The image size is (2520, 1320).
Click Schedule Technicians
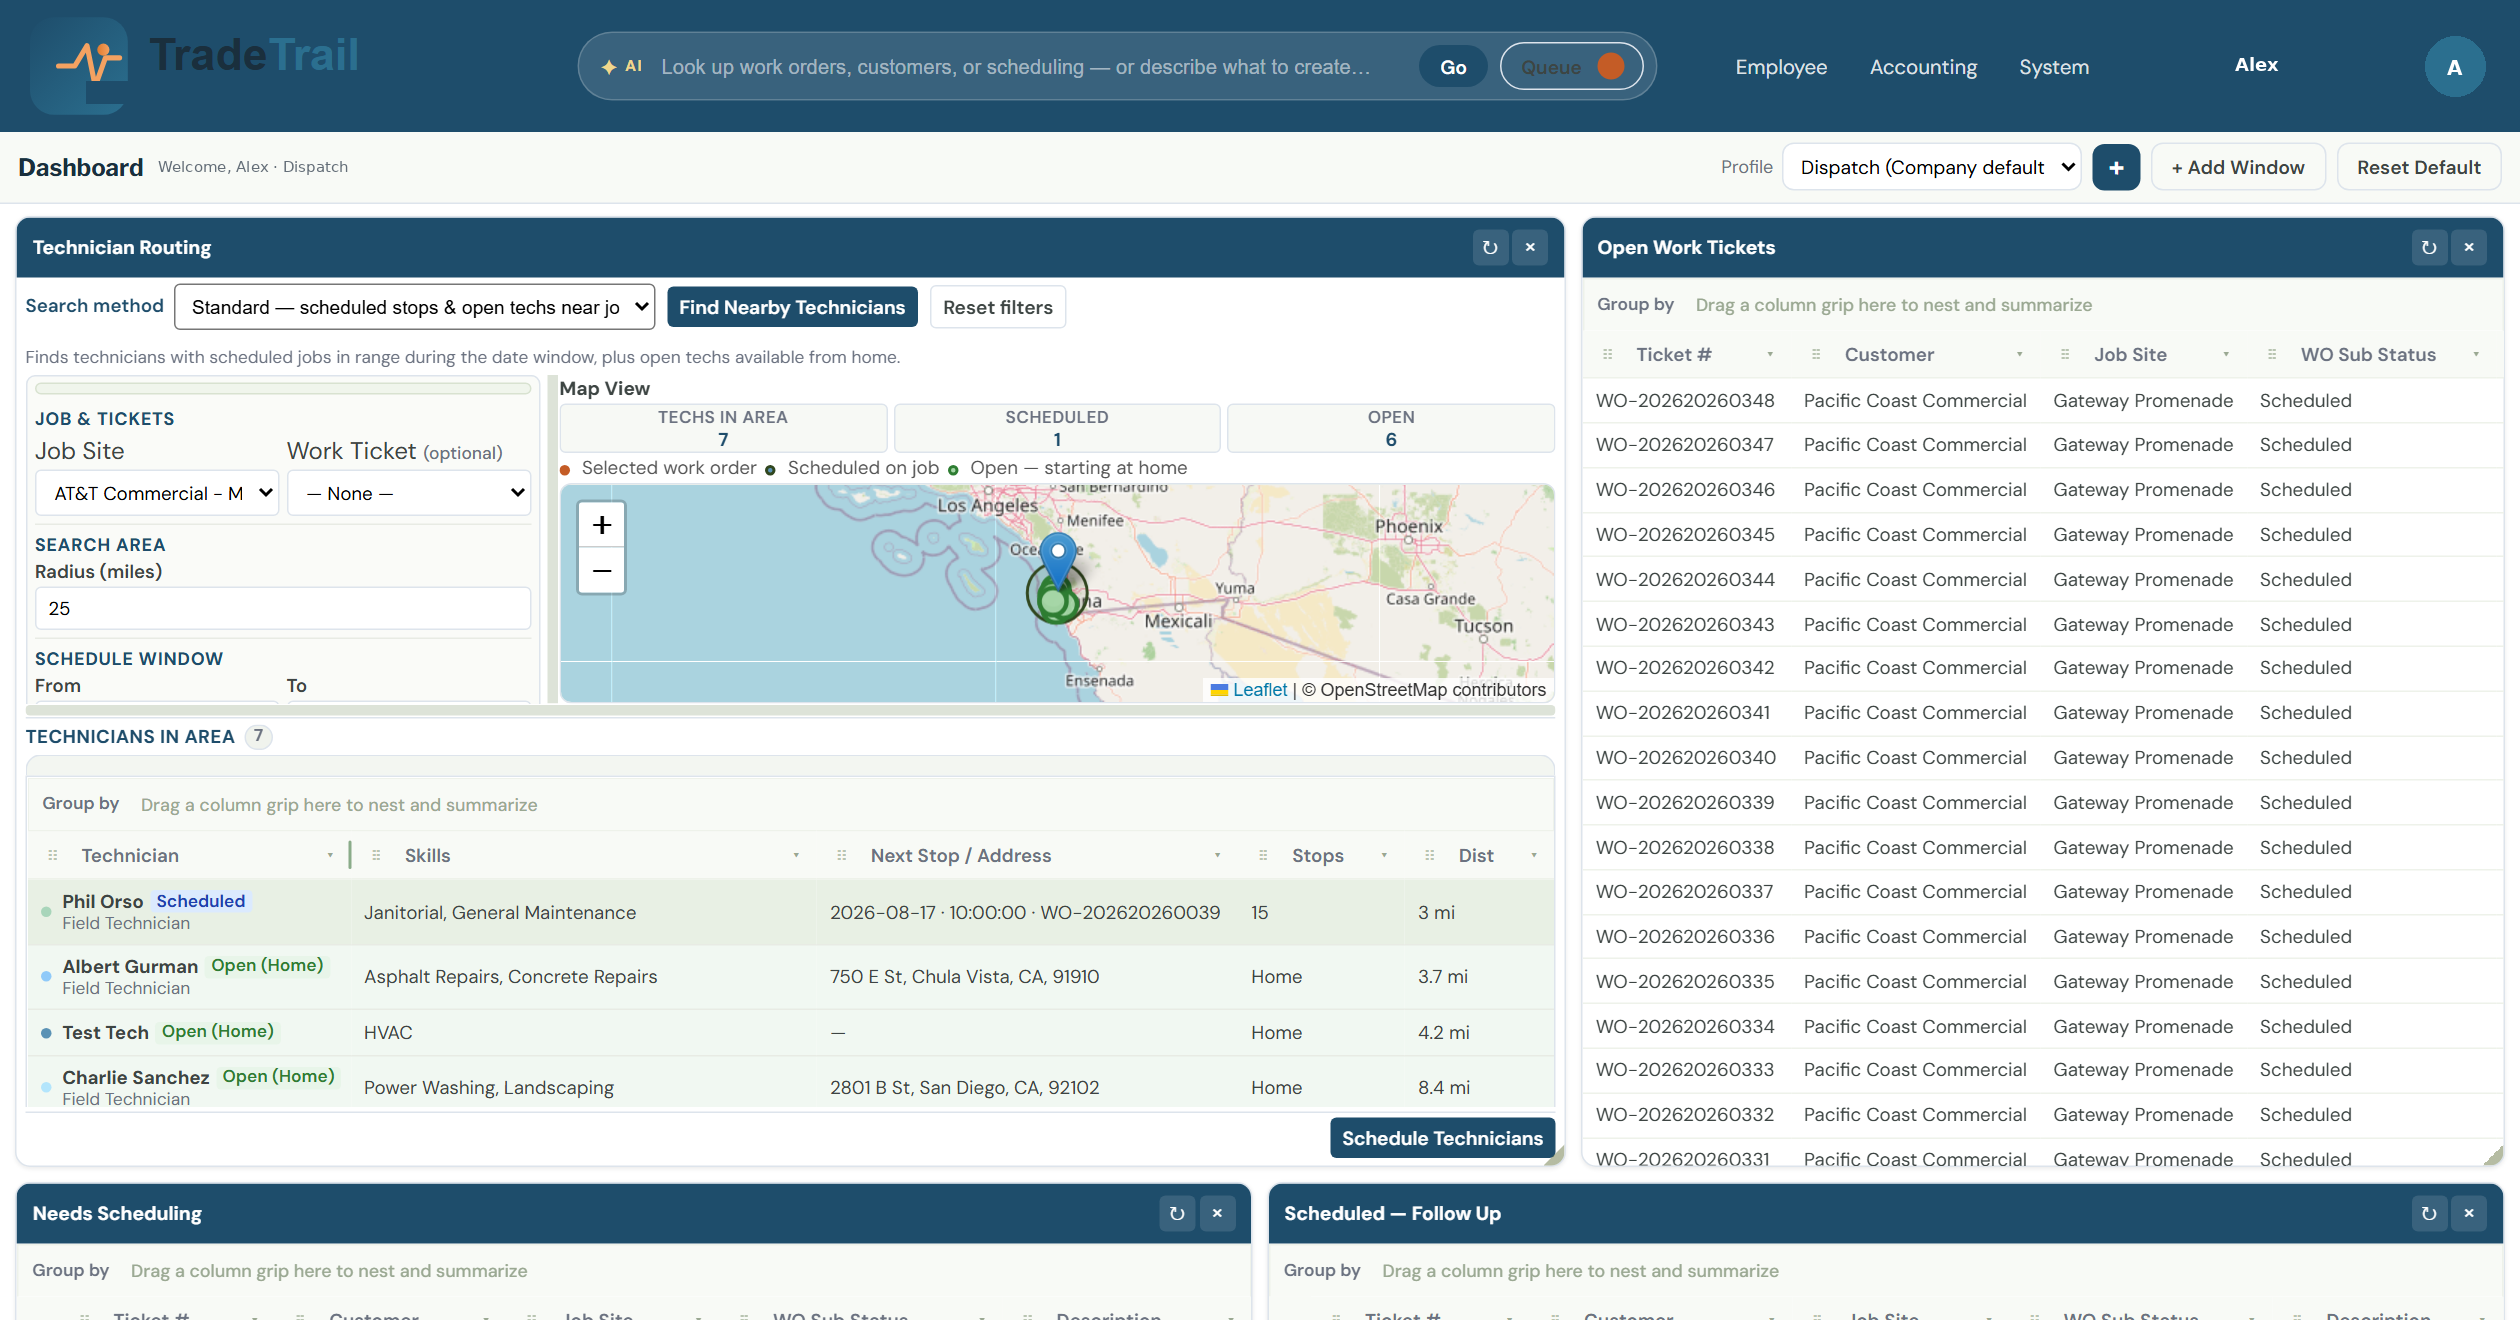pos(1442,1138)
